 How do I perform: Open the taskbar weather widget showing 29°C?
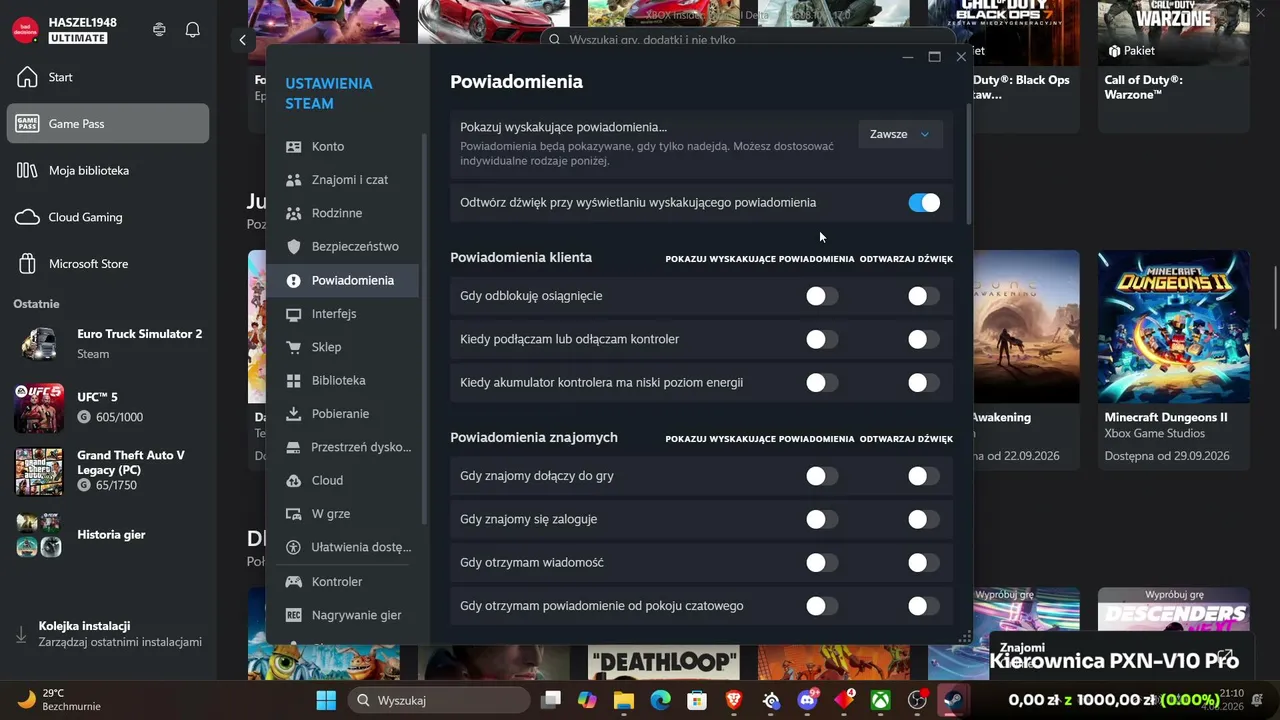pos(60,700)
